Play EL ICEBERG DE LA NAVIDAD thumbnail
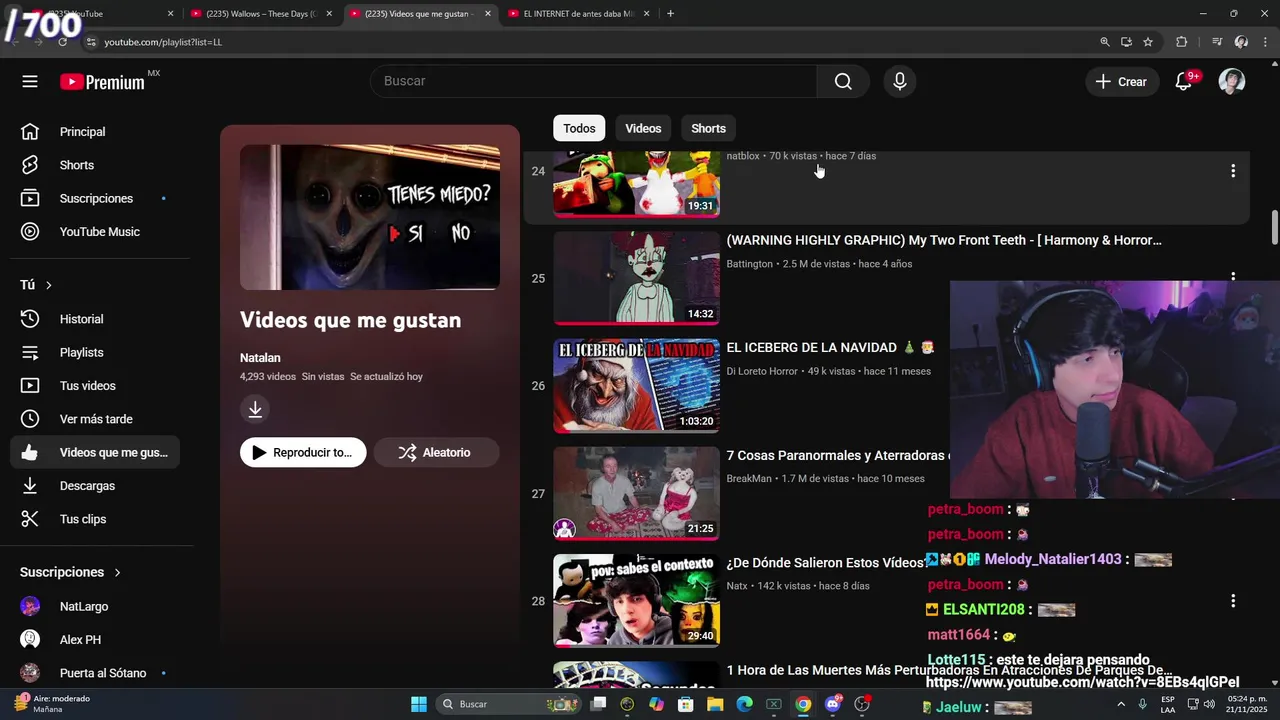This screenshot has height=720, width=1280. pyautogui.click(x=636, y=386)
